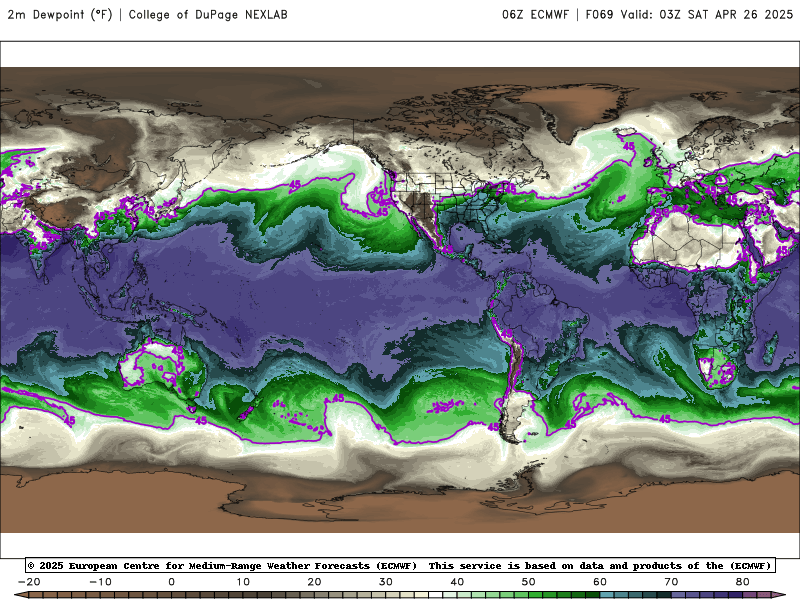Click the teal swatch below the 60 label
The image size is (800, 600).
607,595
